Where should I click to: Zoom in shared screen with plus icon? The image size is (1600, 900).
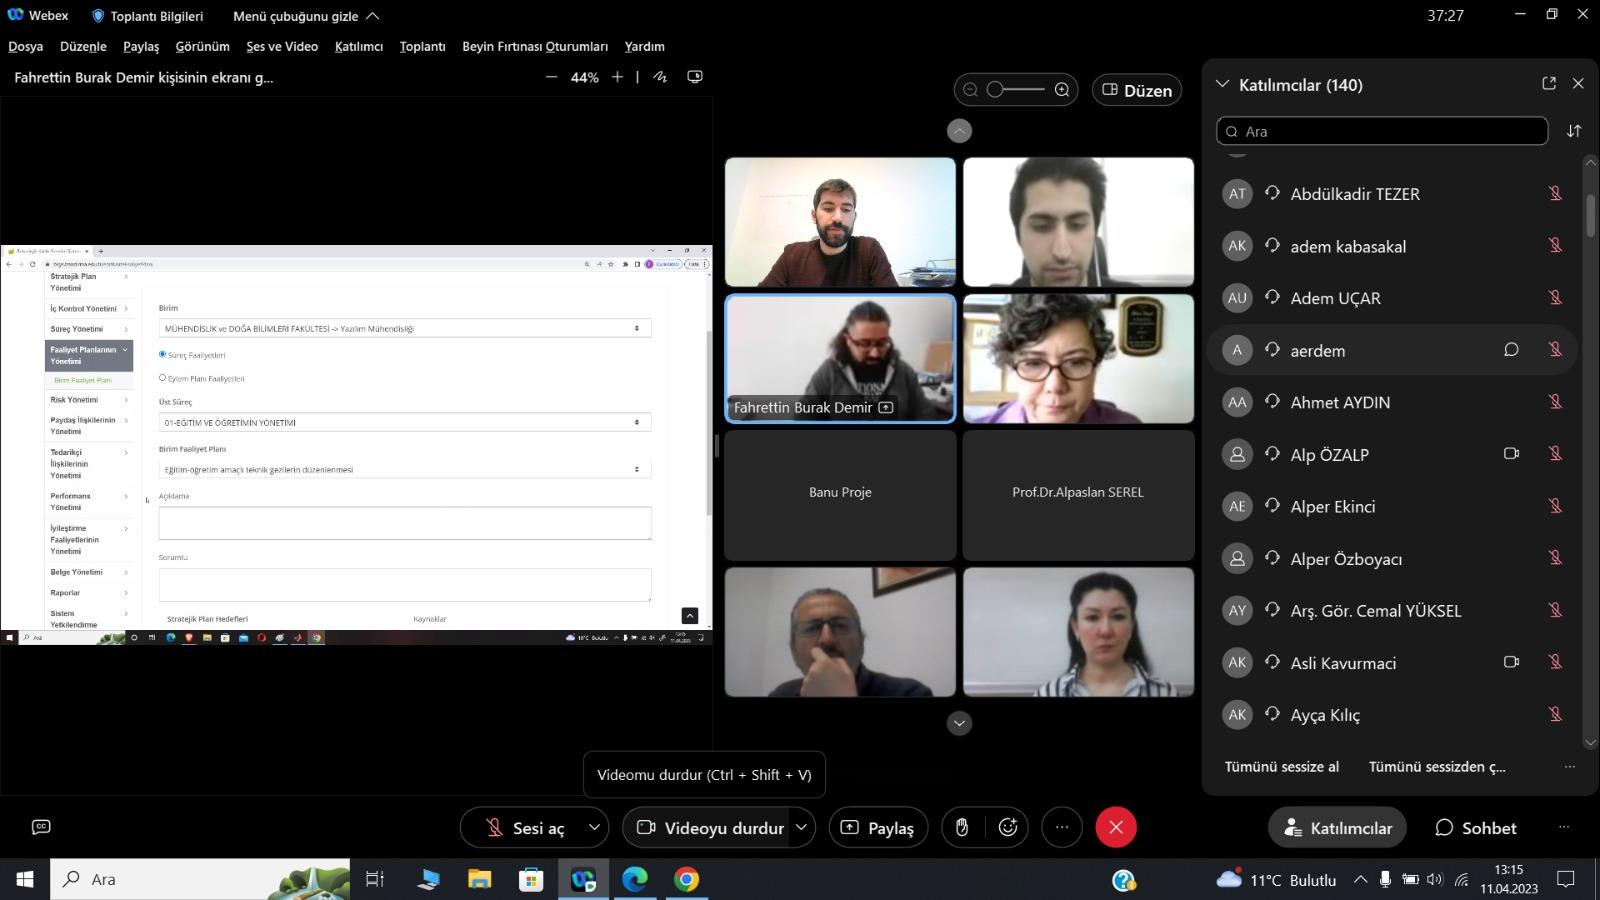coord(617,77)
